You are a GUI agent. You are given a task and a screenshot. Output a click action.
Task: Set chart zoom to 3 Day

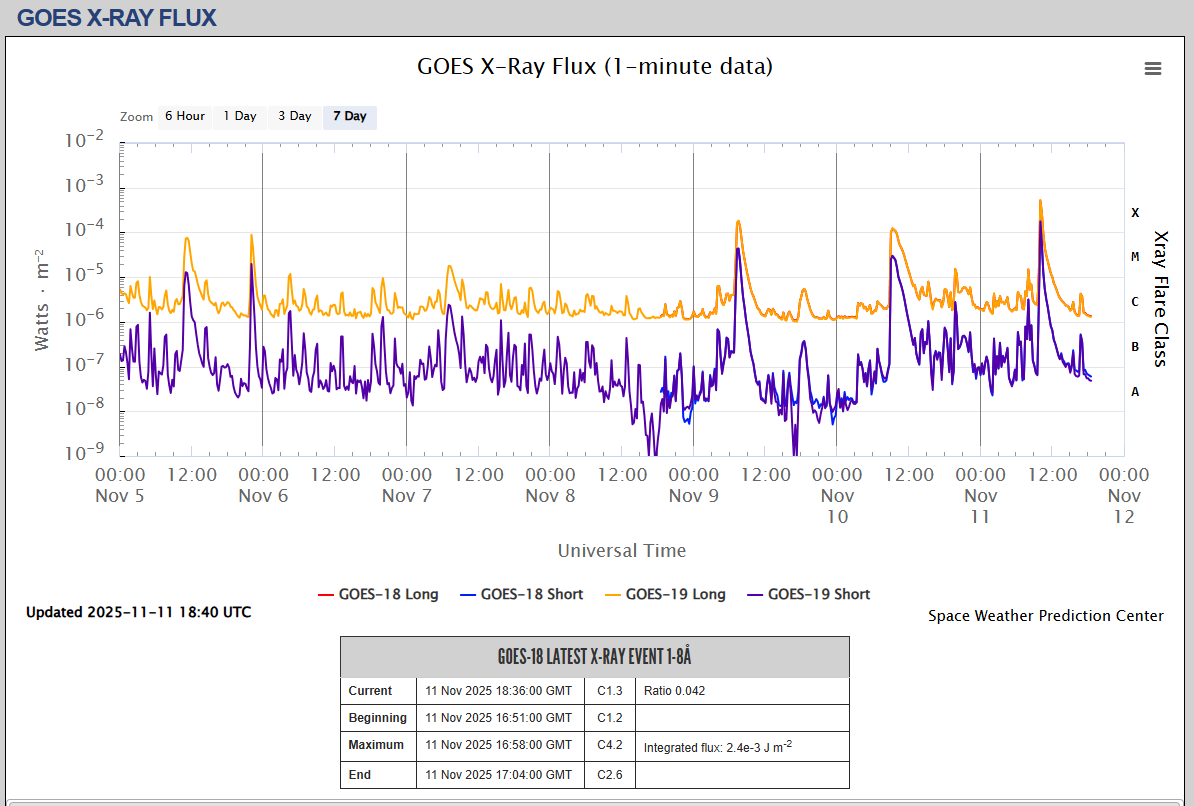coord(295,116)
